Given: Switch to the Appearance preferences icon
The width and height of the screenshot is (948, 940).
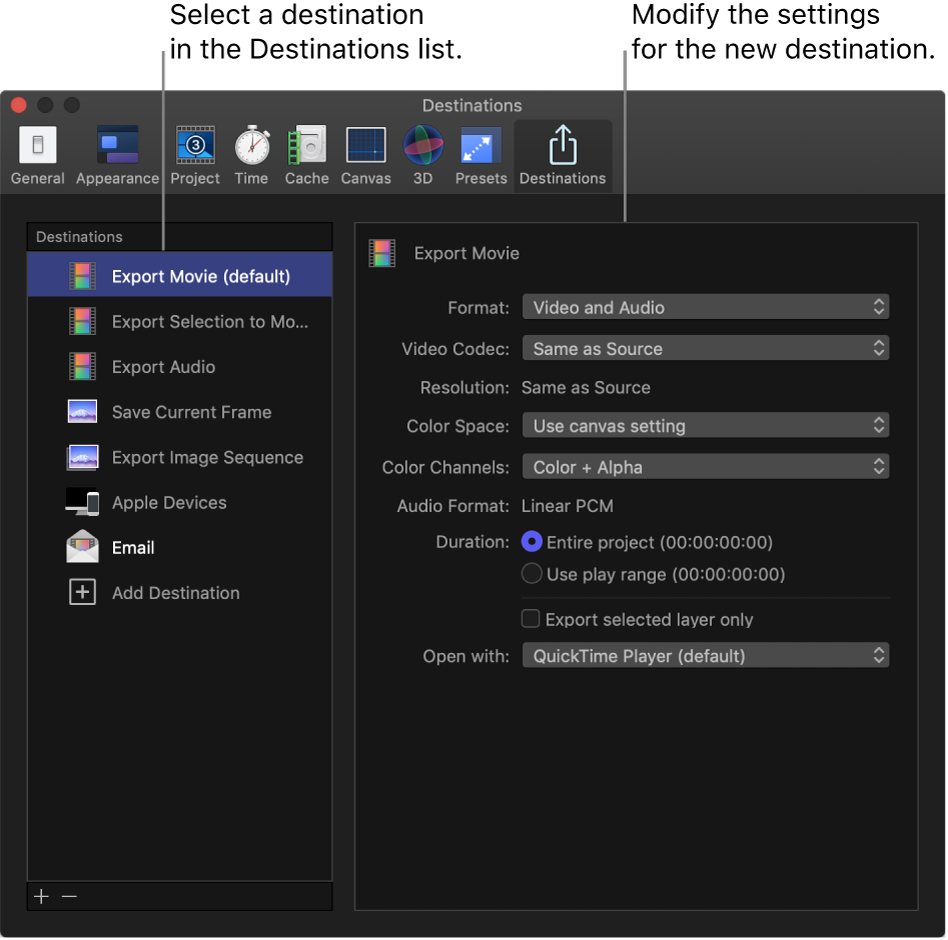Looking at the screenshot, I should pyautogui.click(x=117, y=150).
